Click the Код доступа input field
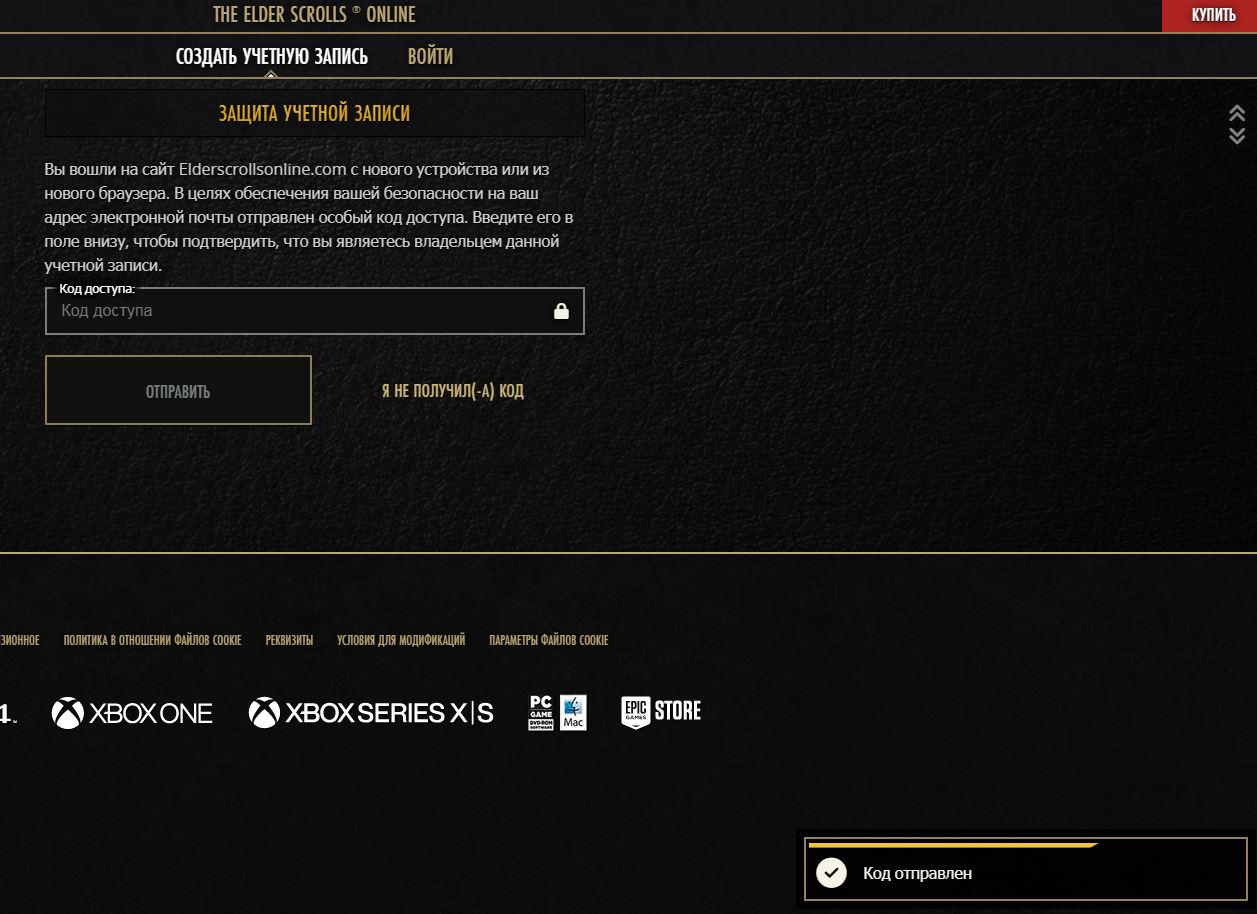Viewport: 1257px width, 914px height. click(x=314, y=311)
